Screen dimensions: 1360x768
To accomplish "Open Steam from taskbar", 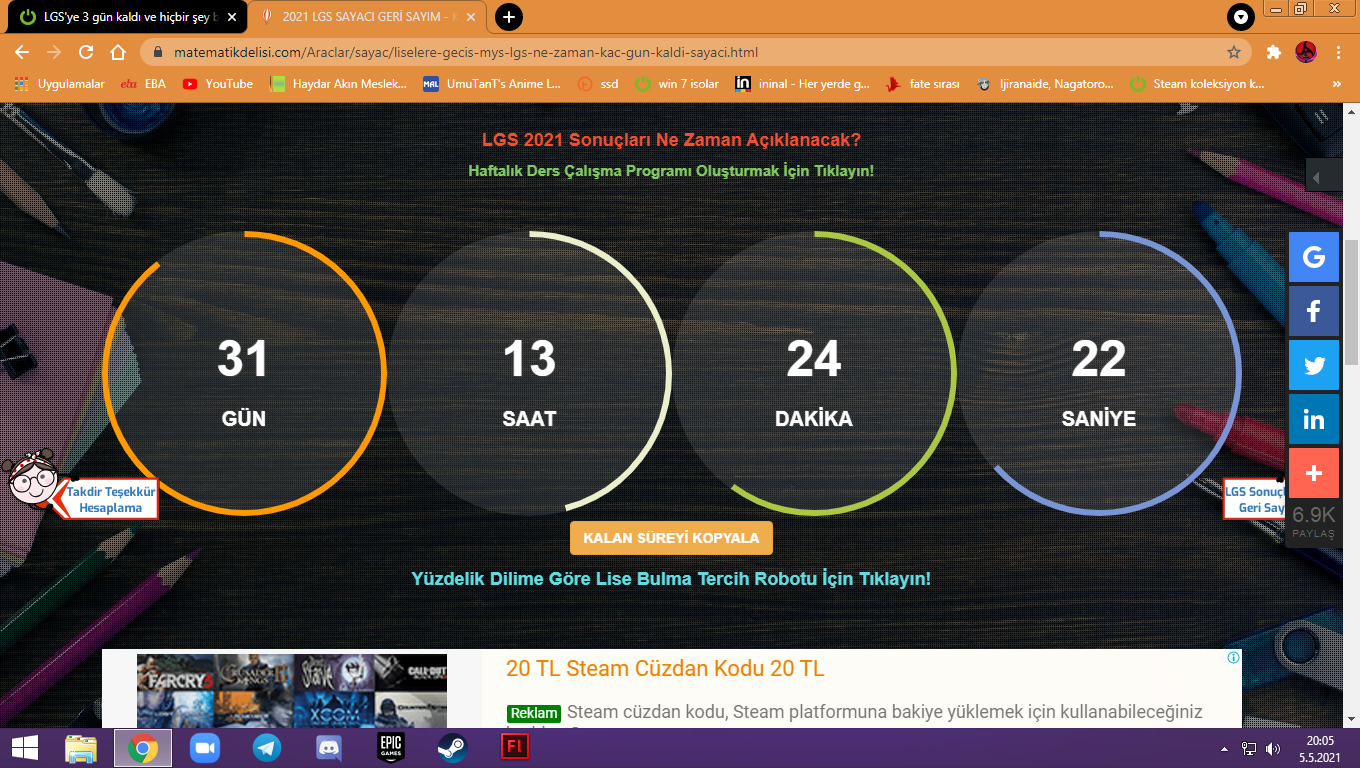I will 451,747.
